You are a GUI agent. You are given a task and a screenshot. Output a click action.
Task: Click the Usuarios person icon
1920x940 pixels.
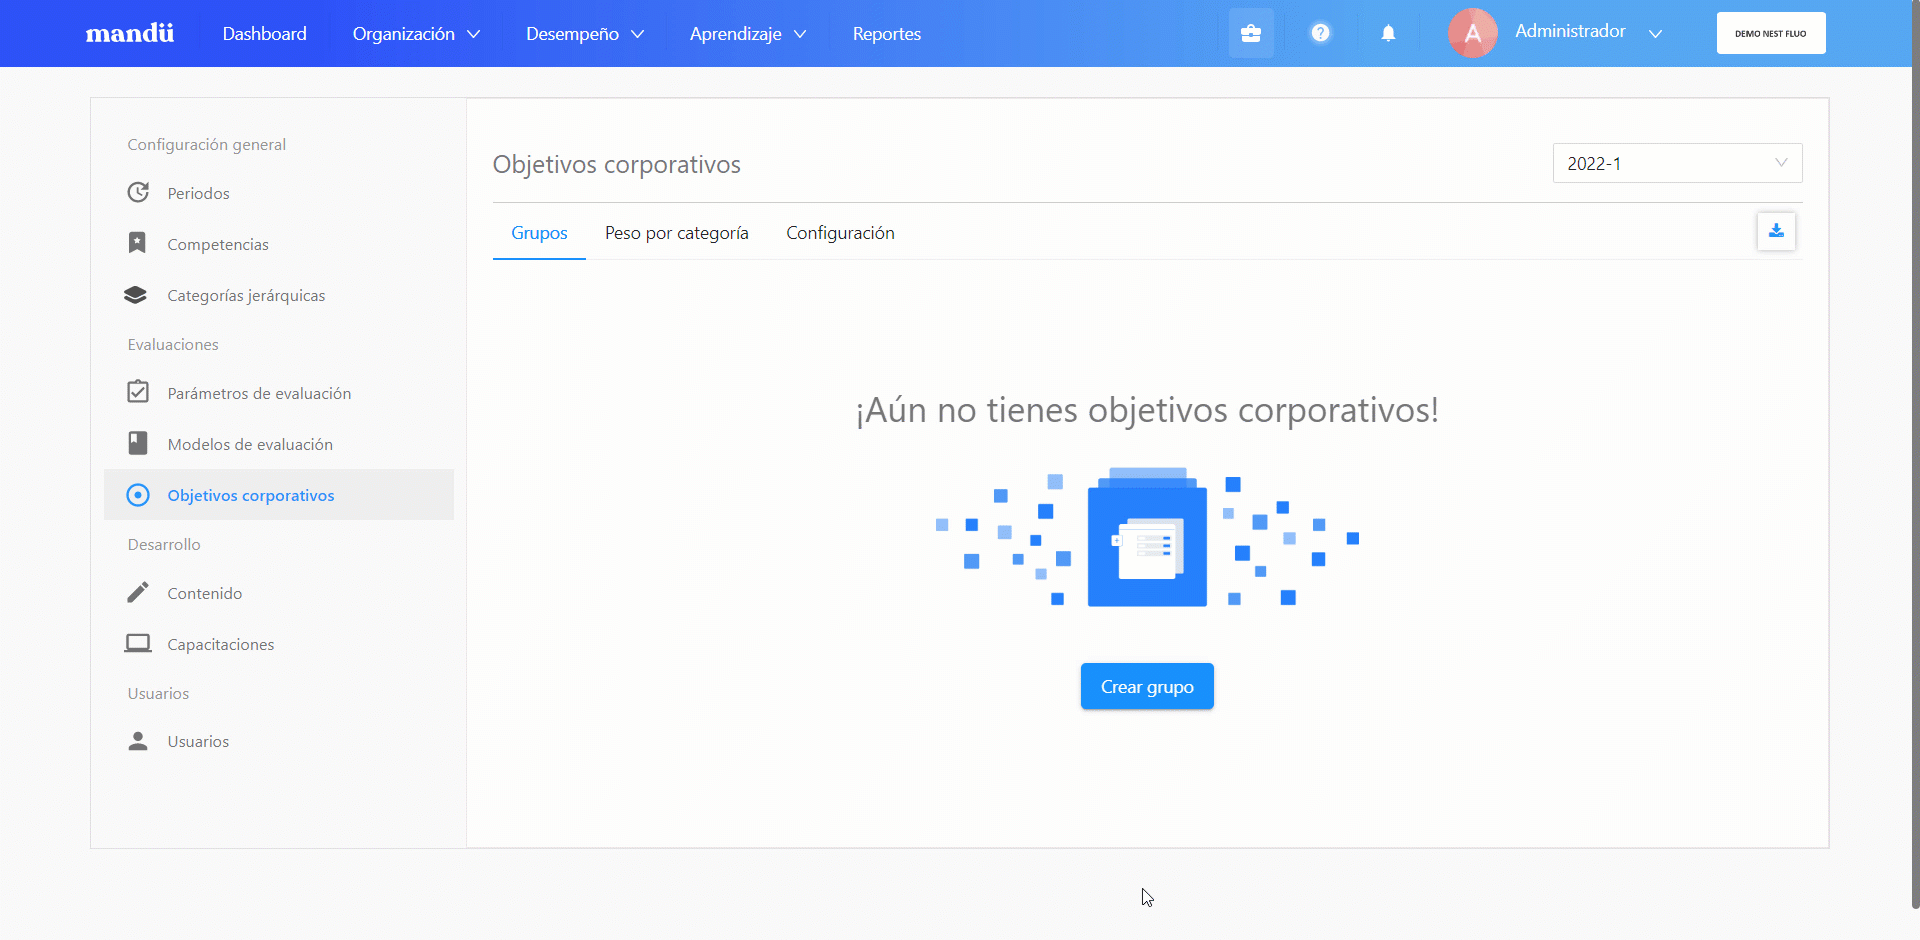[138, 741]
